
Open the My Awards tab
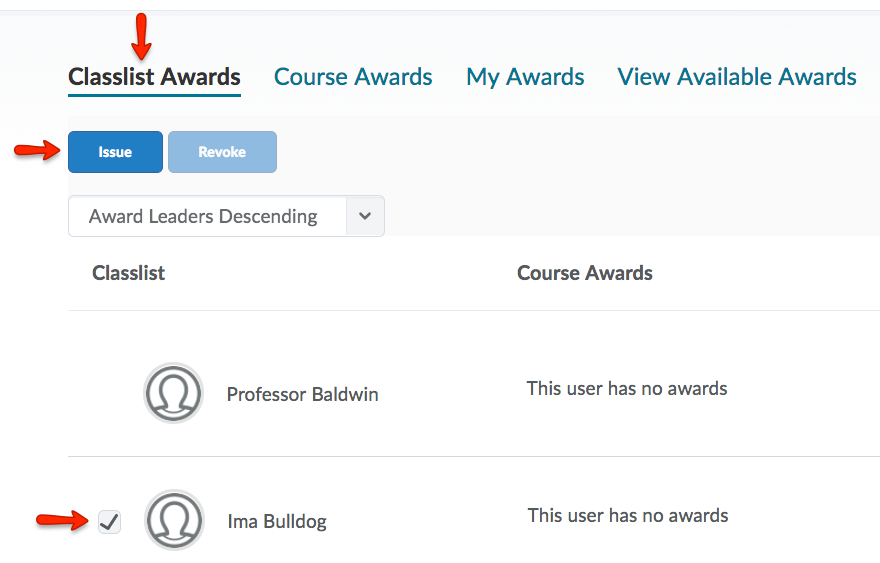point(525,77)
